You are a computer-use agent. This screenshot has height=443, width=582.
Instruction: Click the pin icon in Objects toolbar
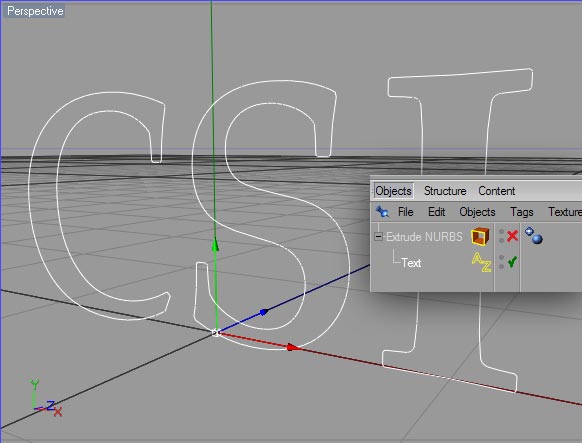[382, 212]
